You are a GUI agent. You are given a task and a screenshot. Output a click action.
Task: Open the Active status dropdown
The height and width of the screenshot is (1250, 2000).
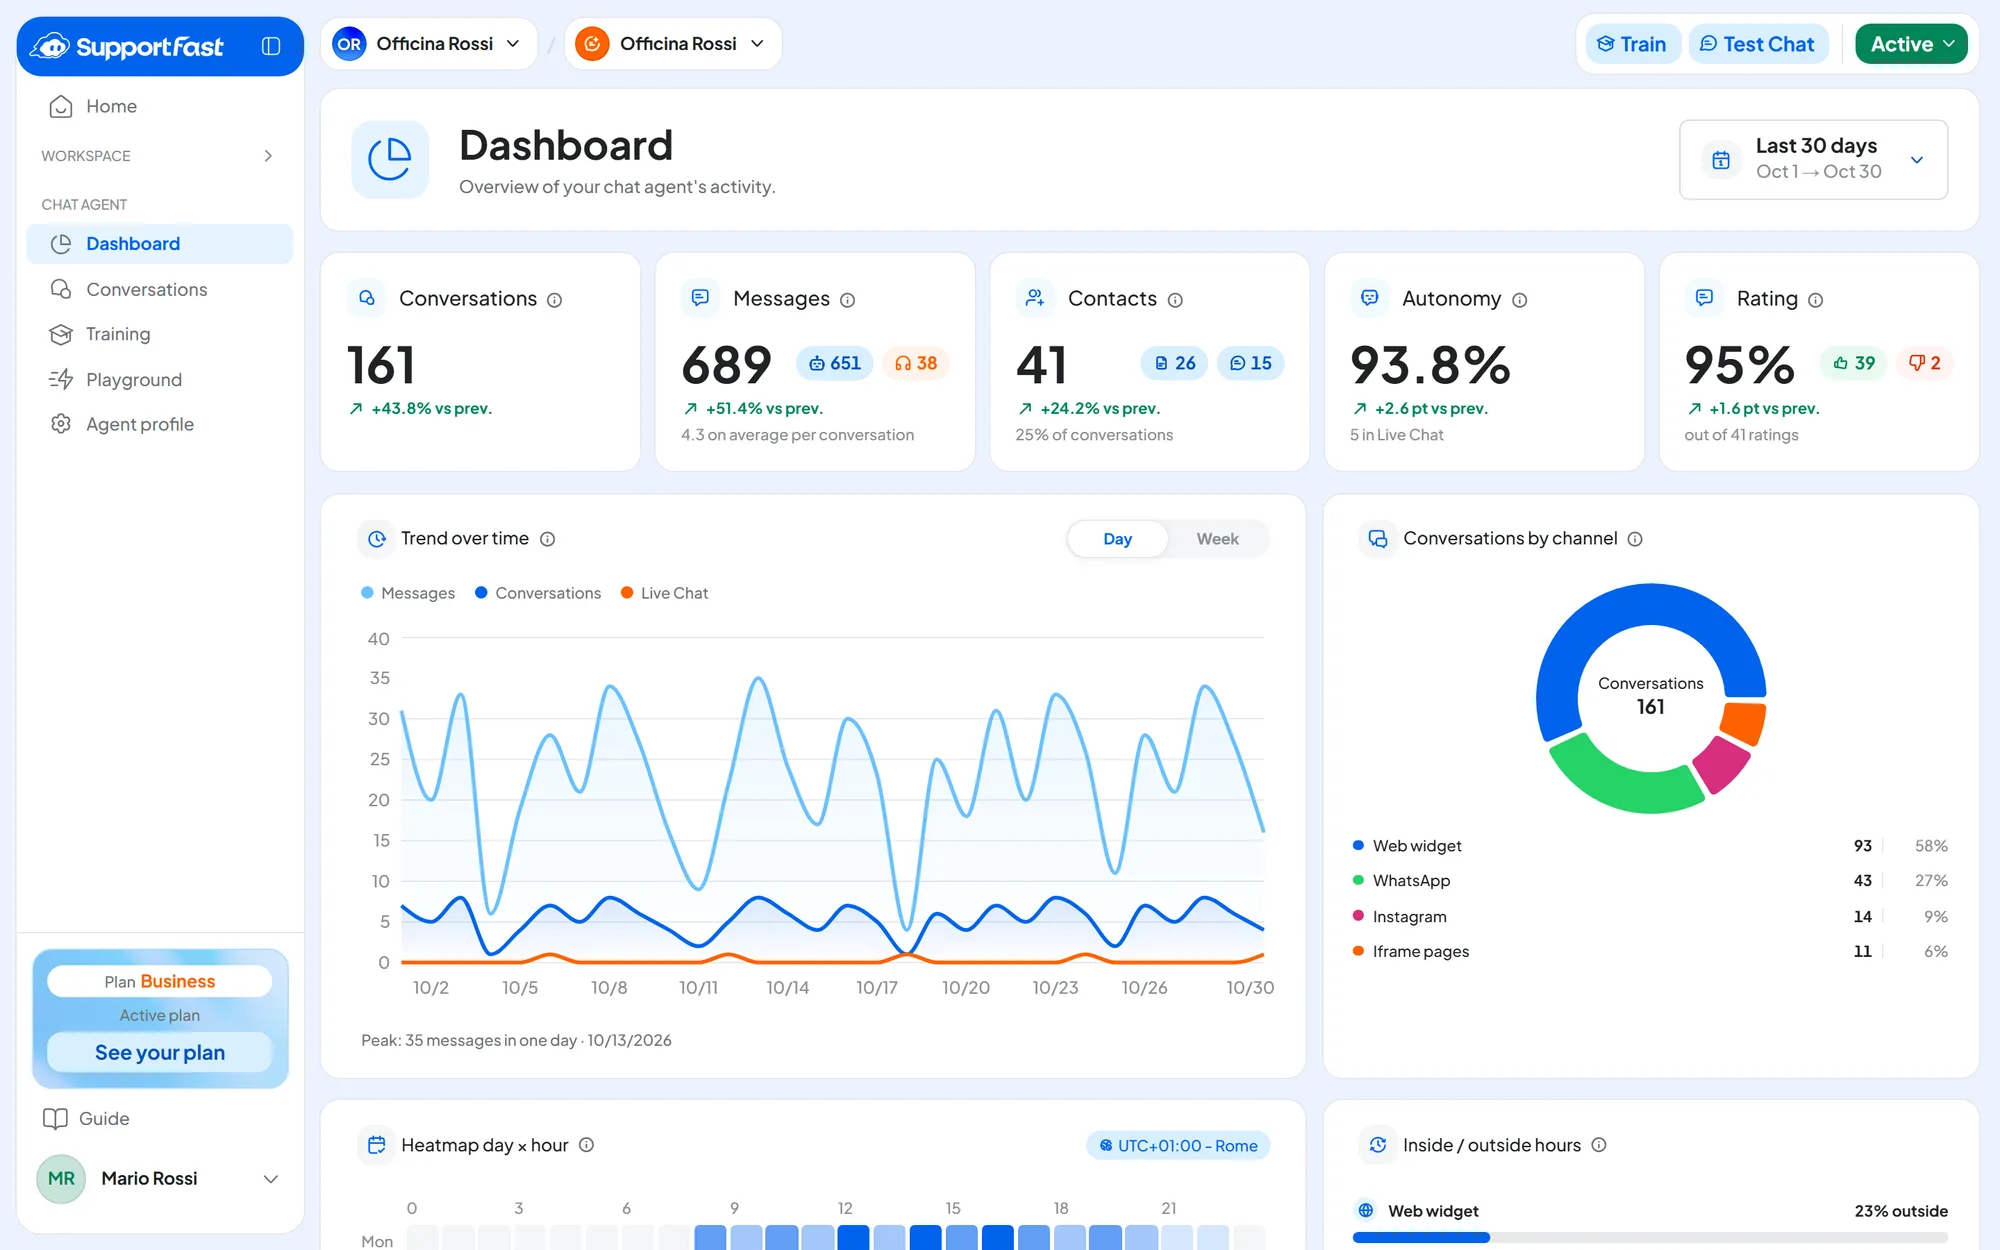(x=1911, y=44)
